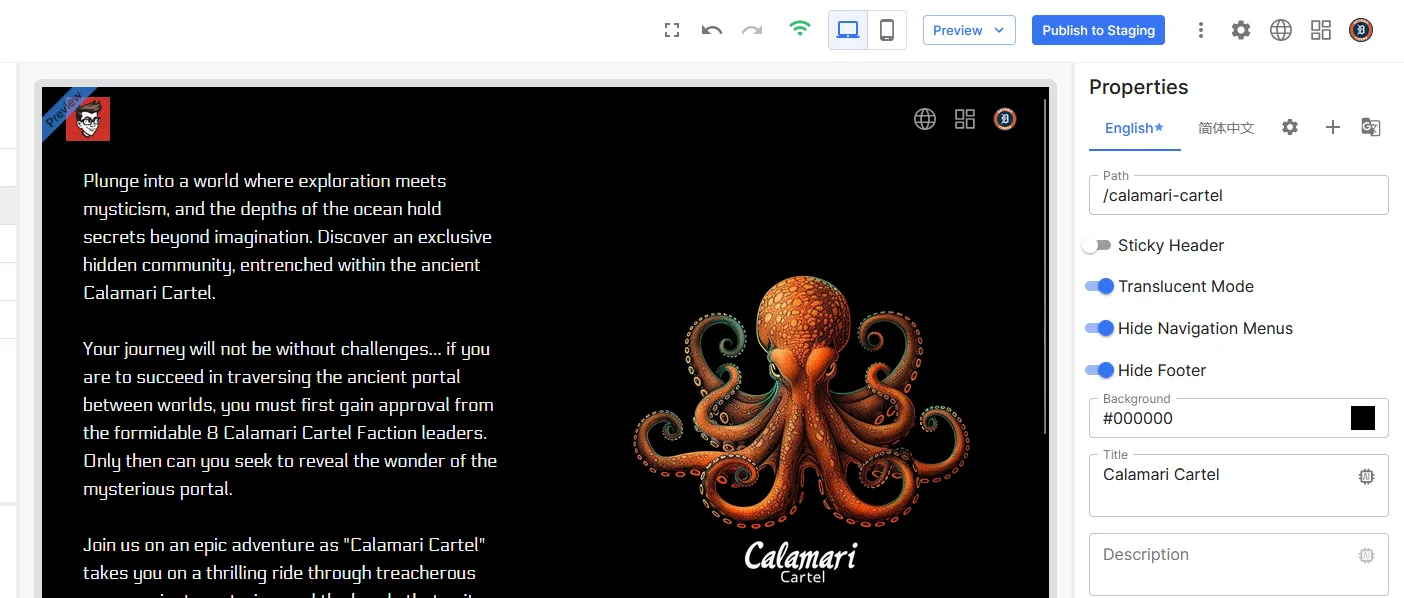This screenshot has height=598, width=1404.
Task: Click Publish to Staging button
Action: 1098,30
